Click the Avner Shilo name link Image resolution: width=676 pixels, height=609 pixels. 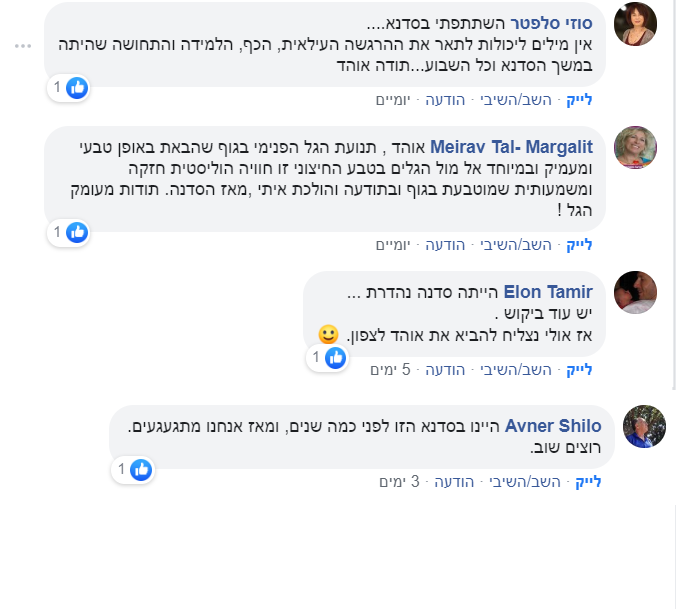tap(553, 426)
